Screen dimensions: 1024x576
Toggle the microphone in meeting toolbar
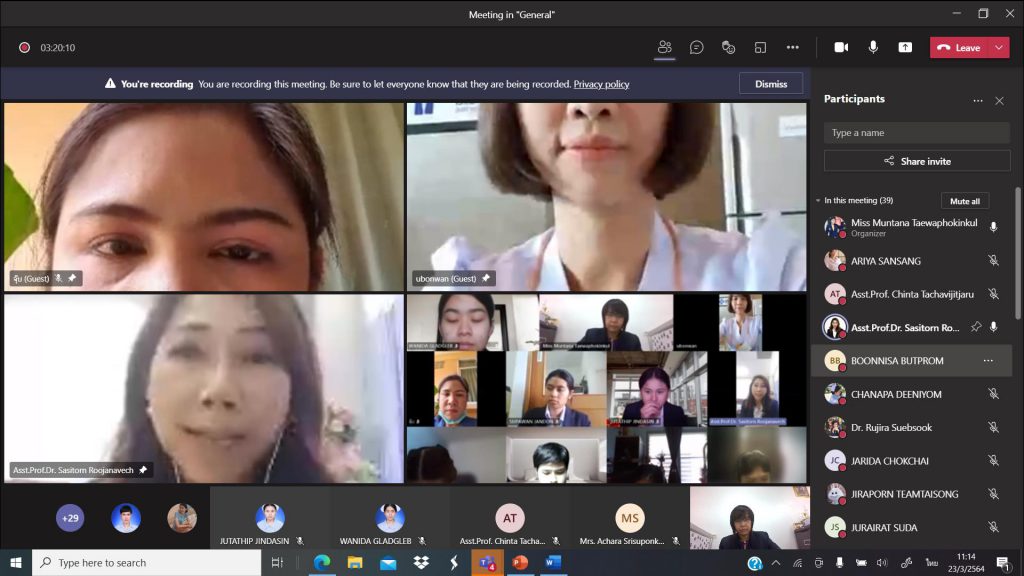pyautogui.click(x=873, y=47)
